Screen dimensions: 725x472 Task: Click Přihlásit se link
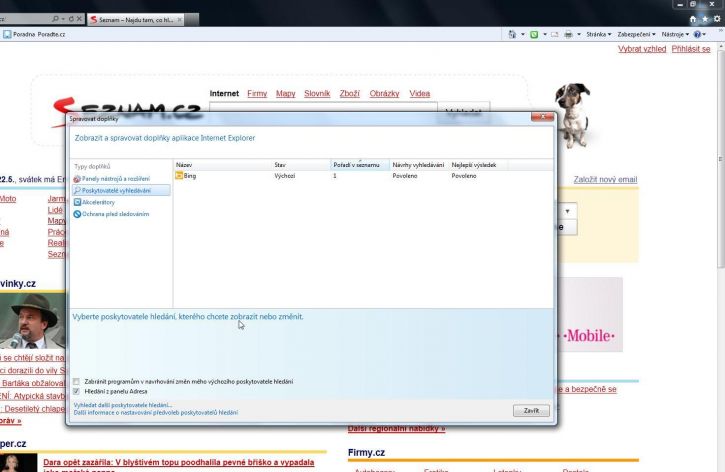click(x=691, y=49)
